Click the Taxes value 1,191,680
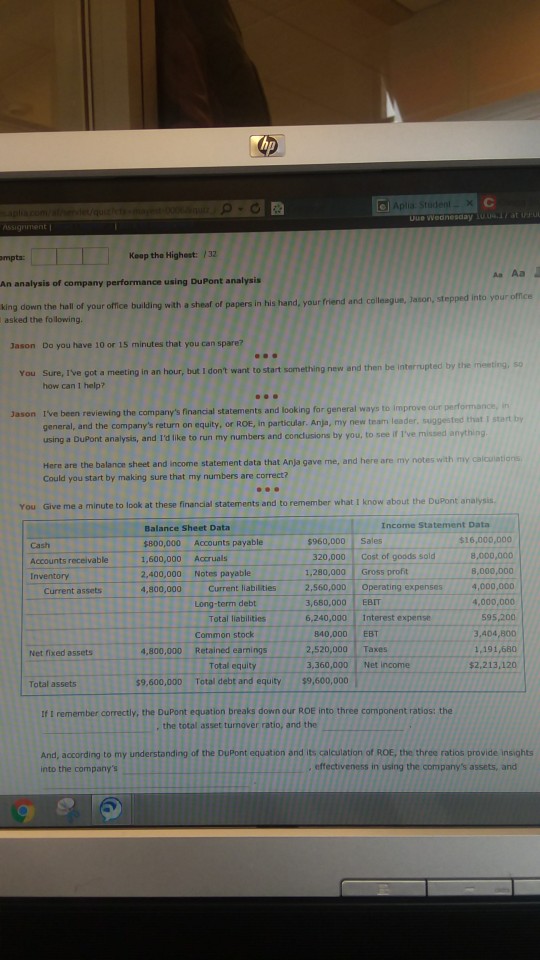 (x=495, y=648)
